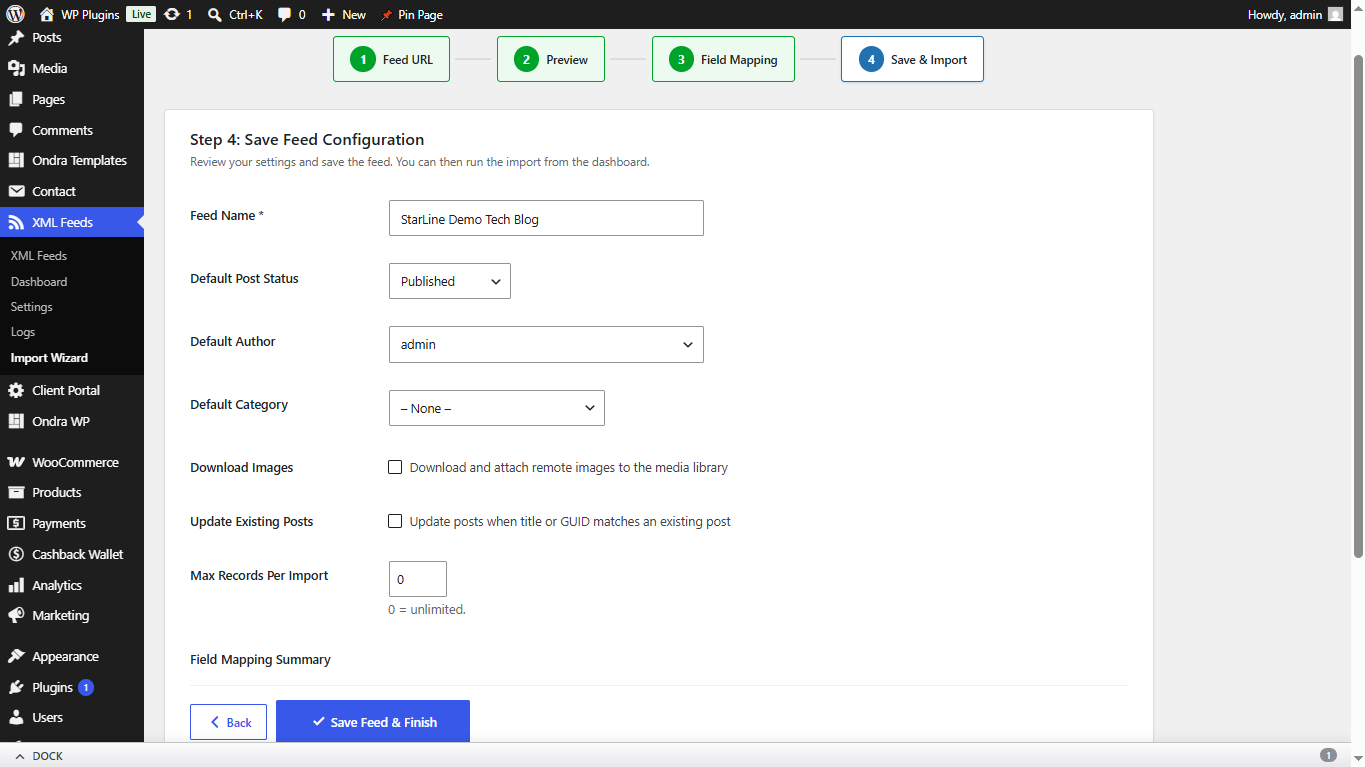This screenshot has height=767, width=1365.
Task: Open search magnifier icon Ctrl+K
Action: coord(215,15)
